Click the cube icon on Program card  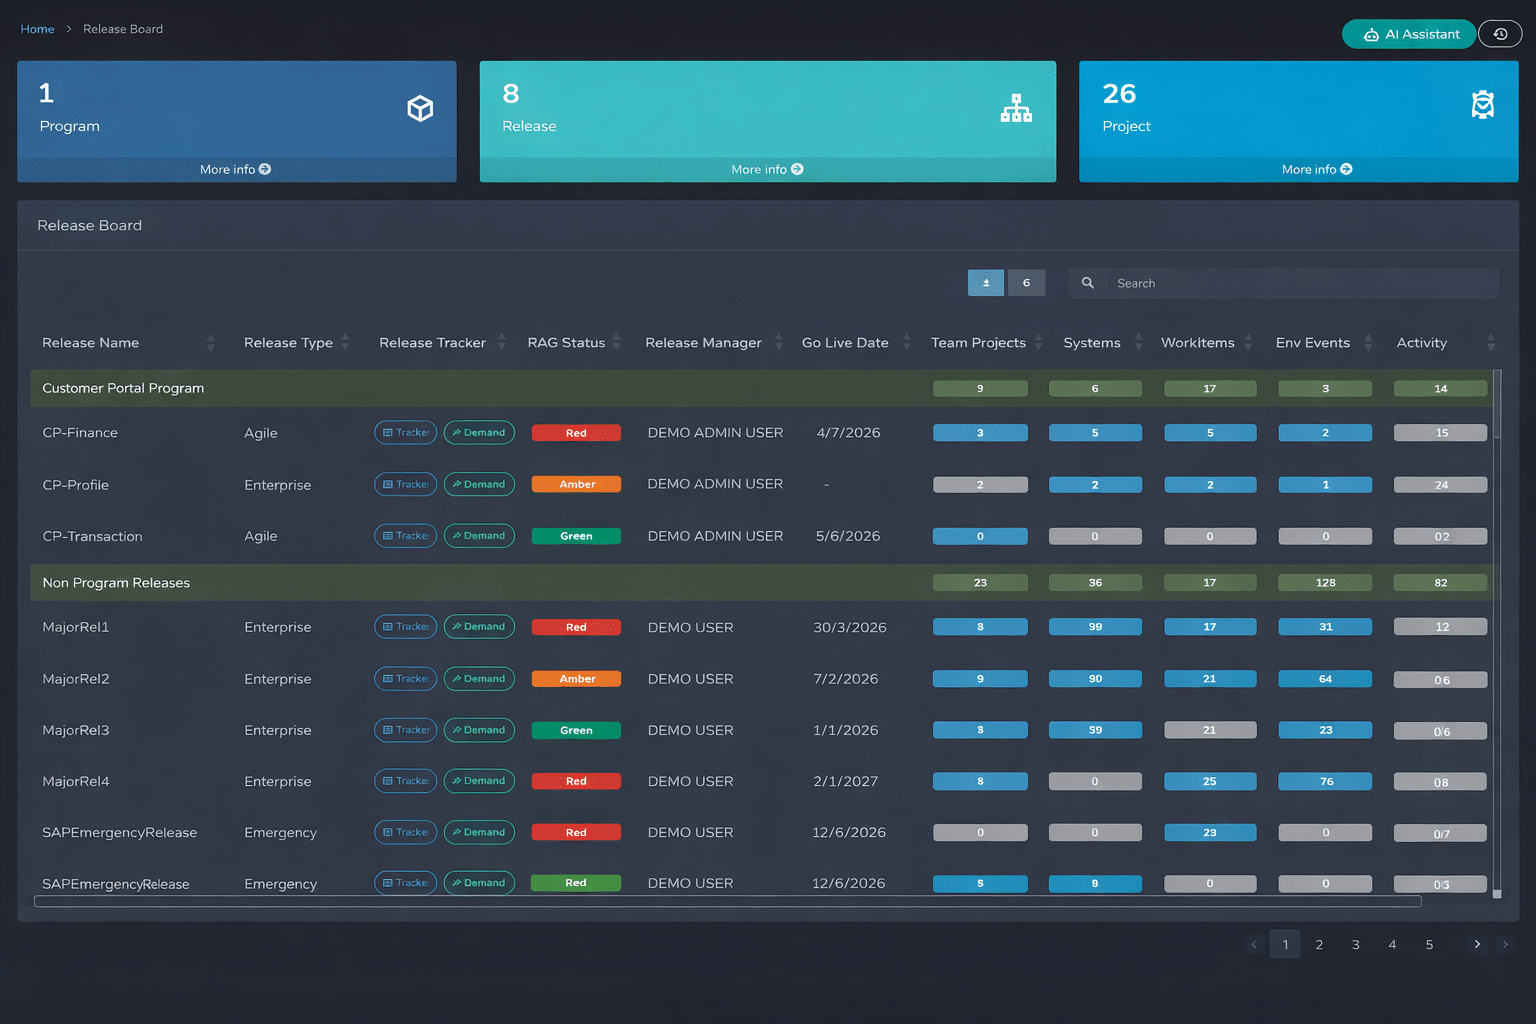point(420,108)
